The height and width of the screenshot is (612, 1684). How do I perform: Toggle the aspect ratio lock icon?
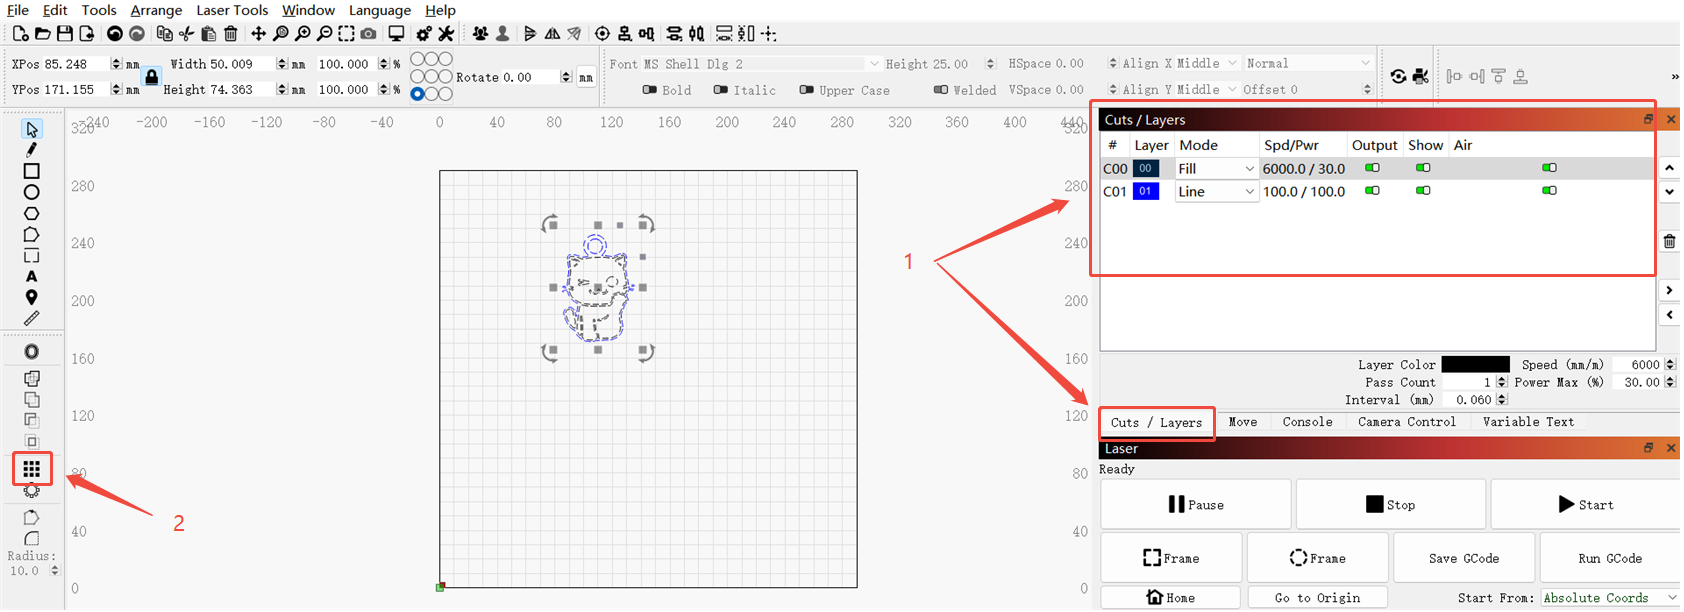(151, 77)
